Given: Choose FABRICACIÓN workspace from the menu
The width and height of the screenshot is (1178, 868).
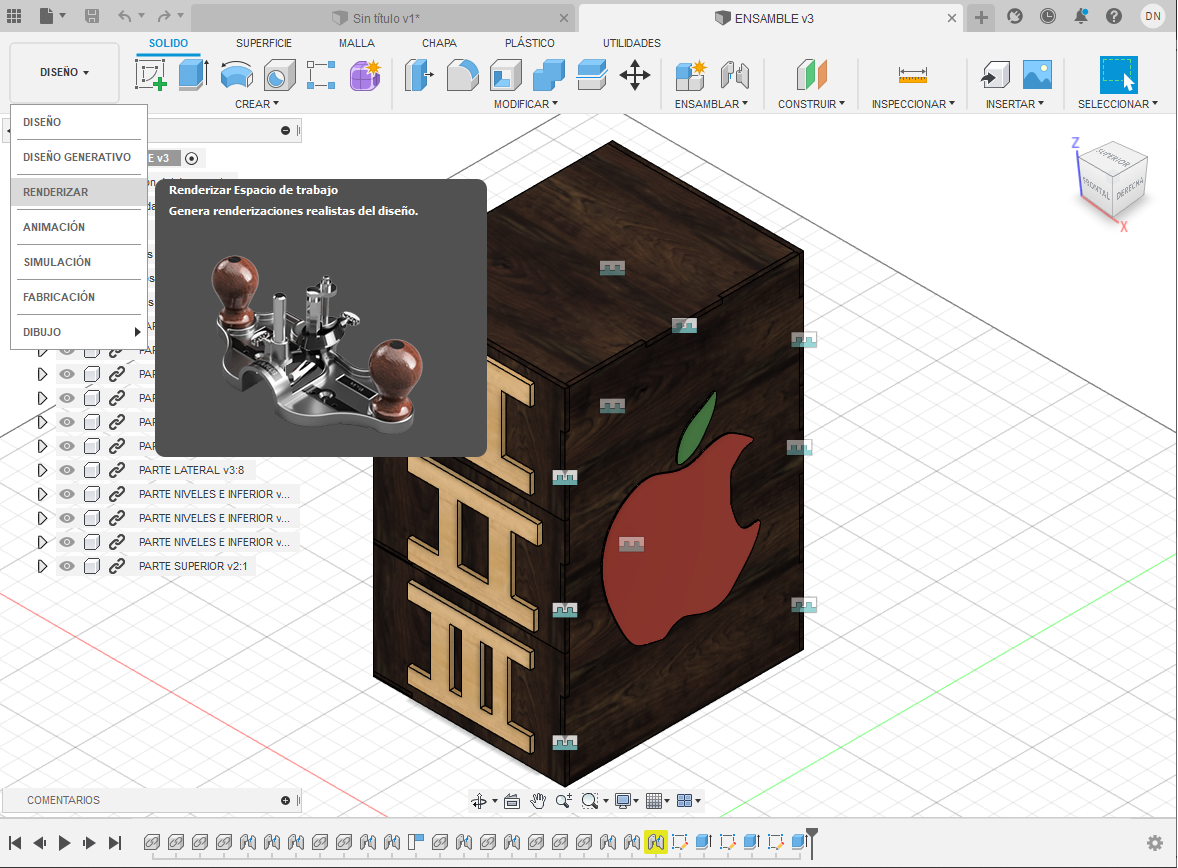Looking at the screenshot, I should 79,297.
